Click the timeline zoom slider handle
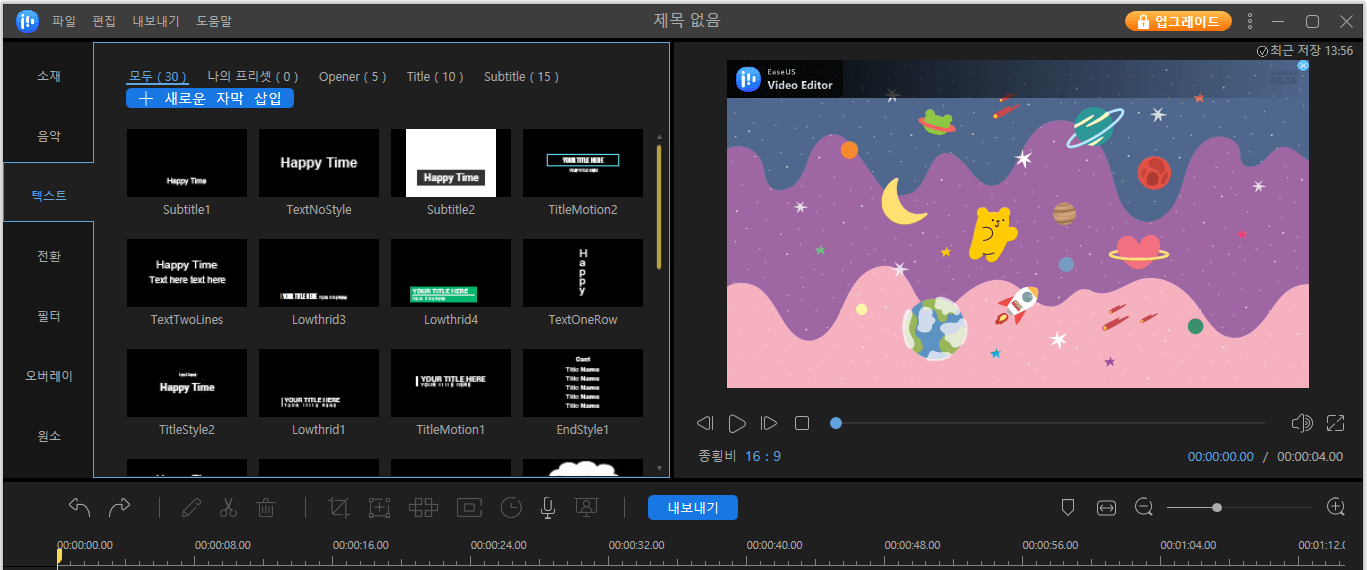 click(x=1217, y=507)
